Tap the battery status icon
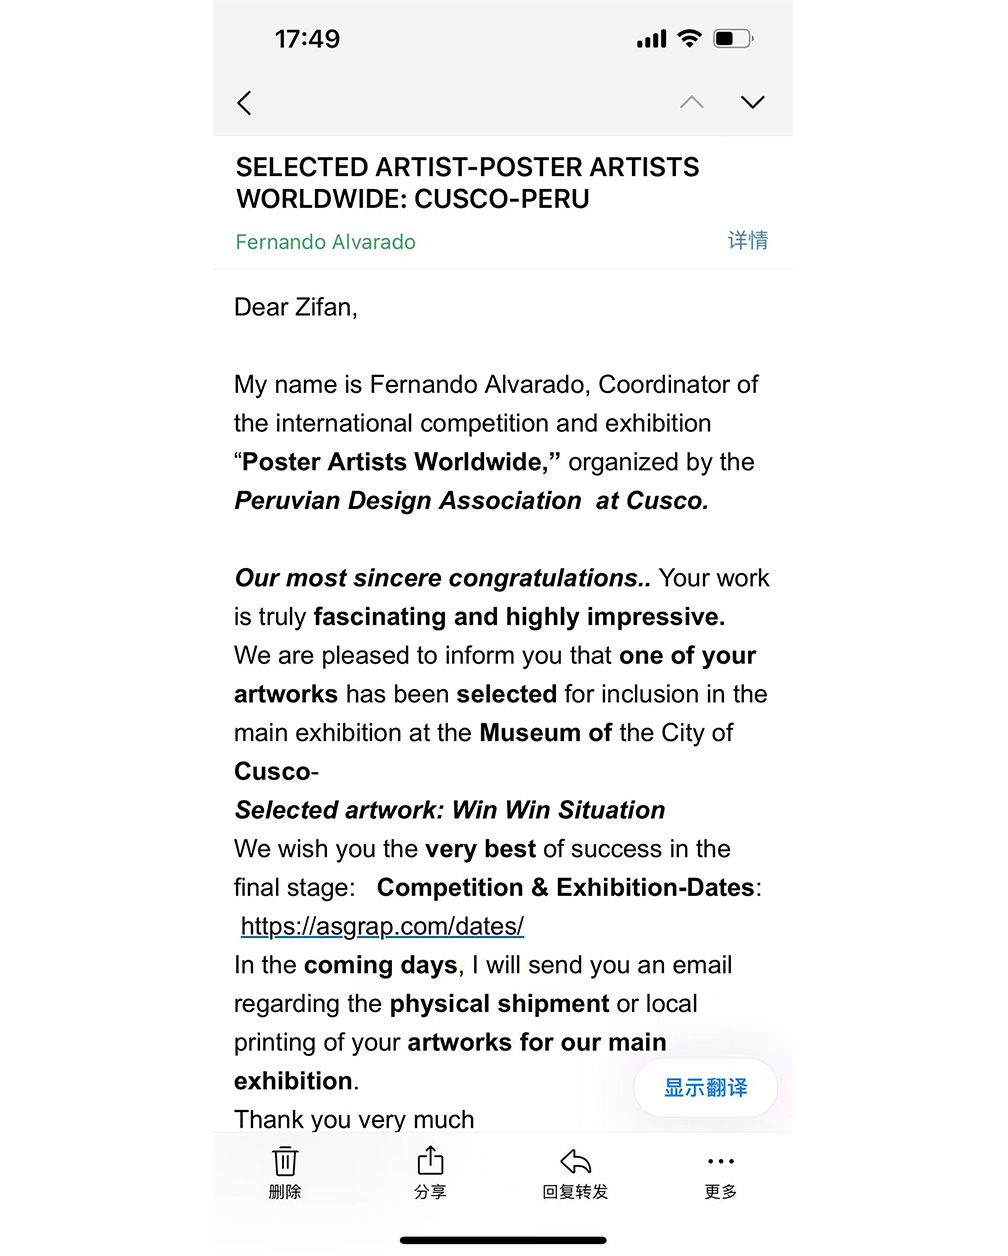 (733, 39)
